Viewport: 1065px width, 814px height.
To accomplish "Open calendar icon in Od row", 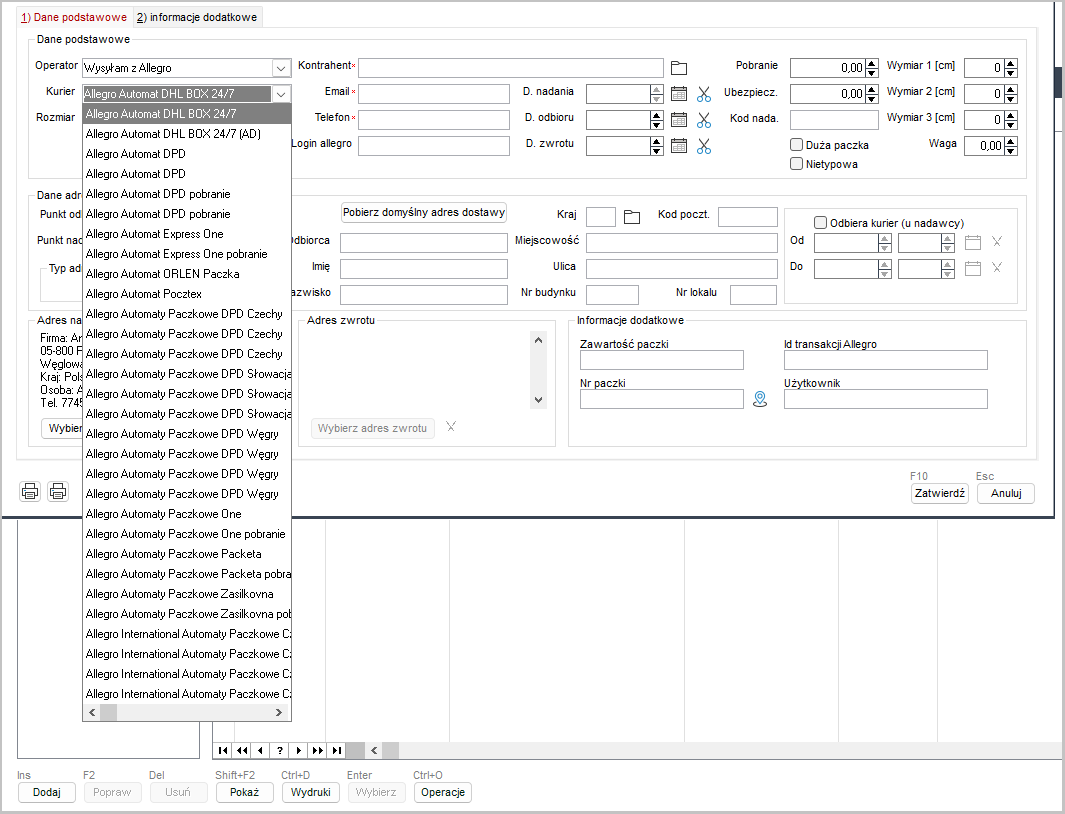I will 973,242.
